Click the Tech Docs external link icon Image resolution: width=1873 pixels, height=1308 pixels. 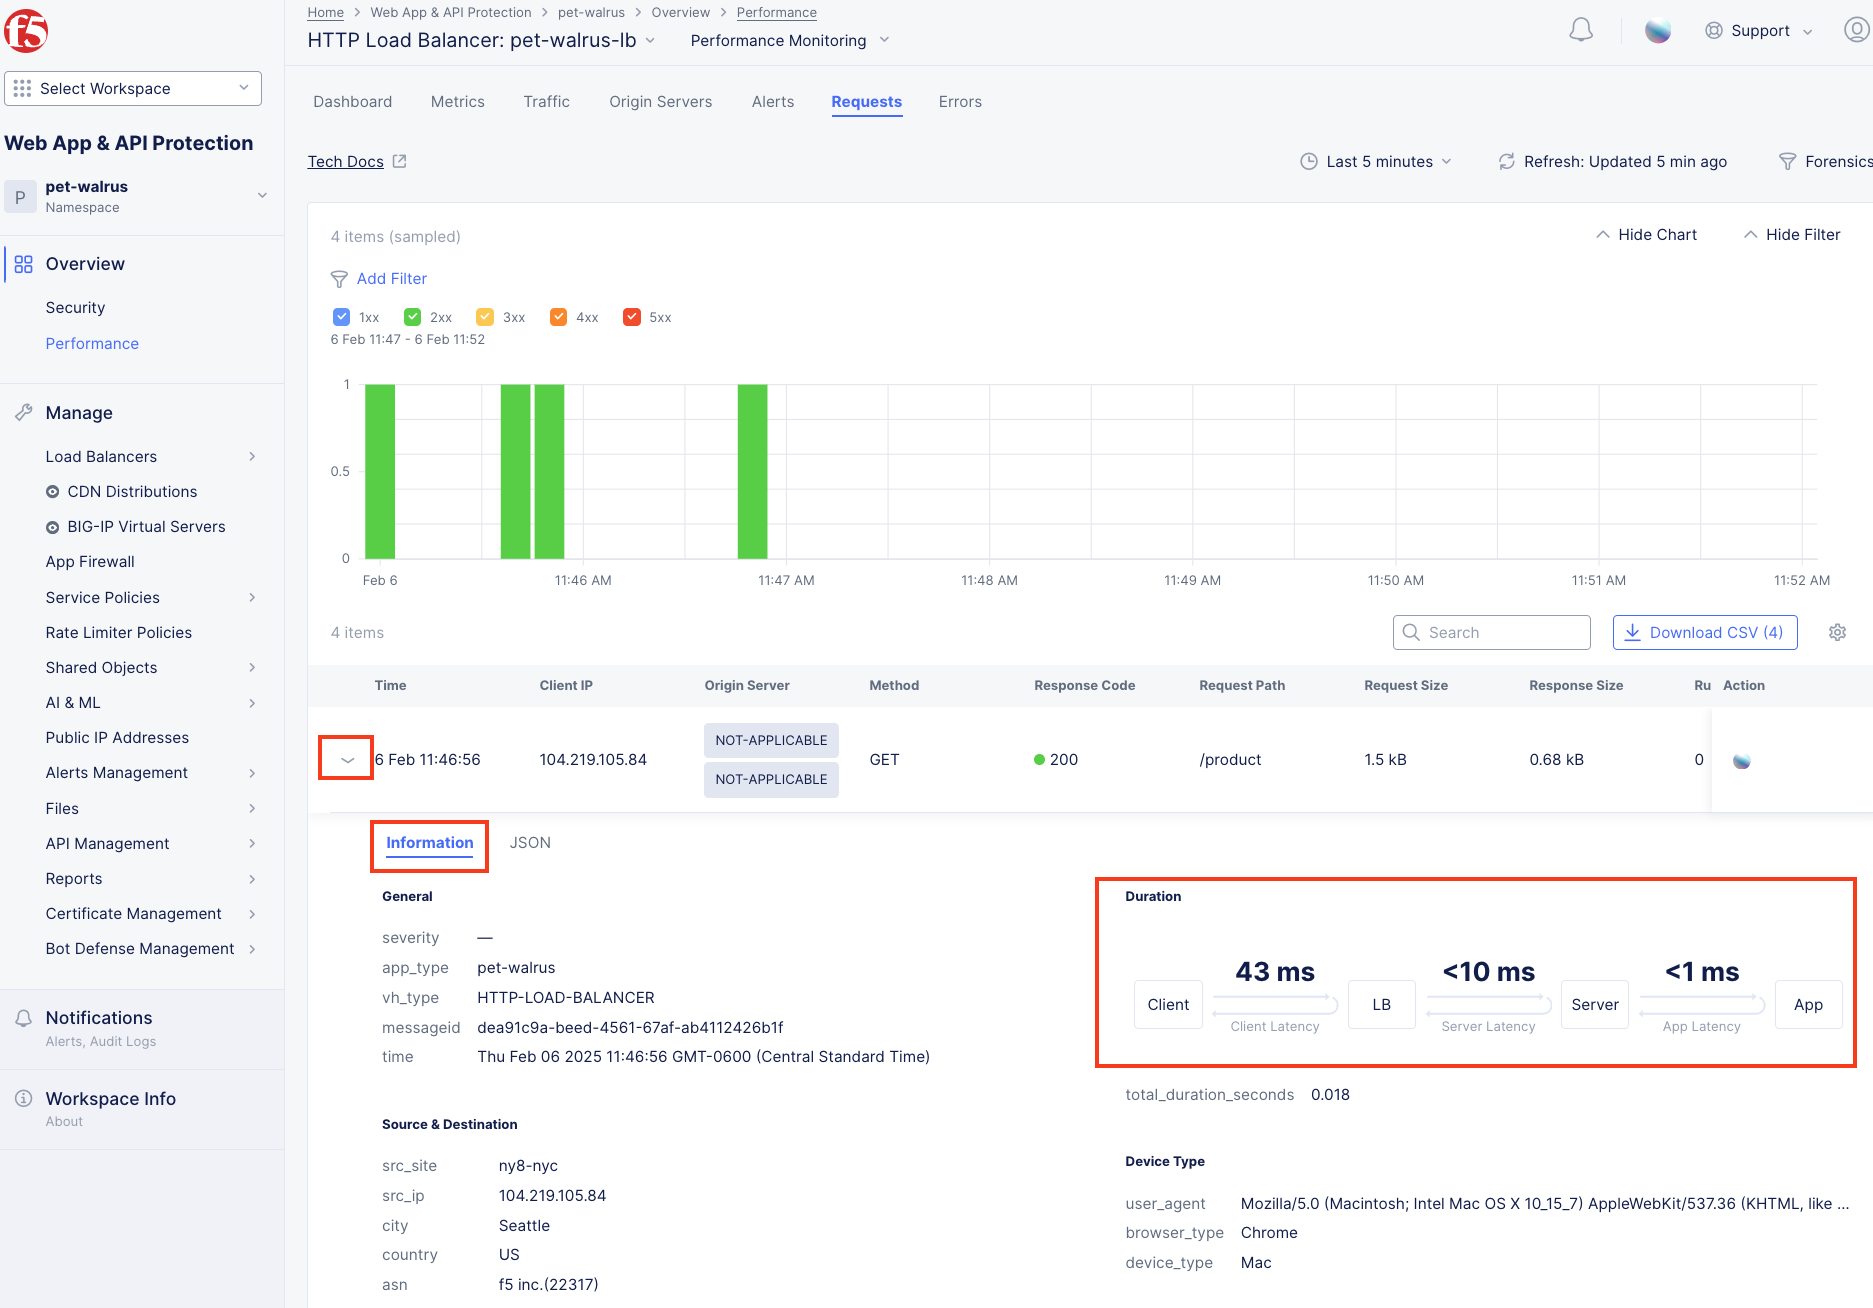coord(399,161)
